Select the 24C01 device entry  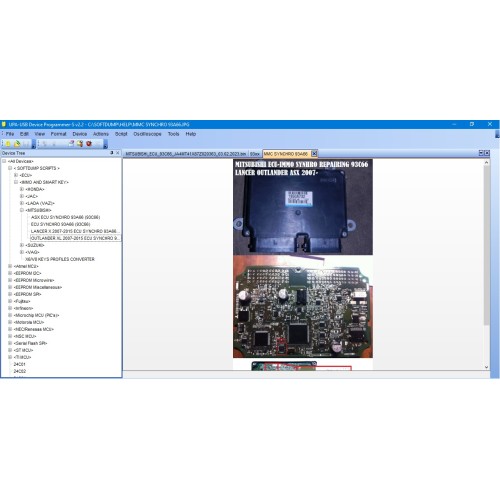click(19, 364)
